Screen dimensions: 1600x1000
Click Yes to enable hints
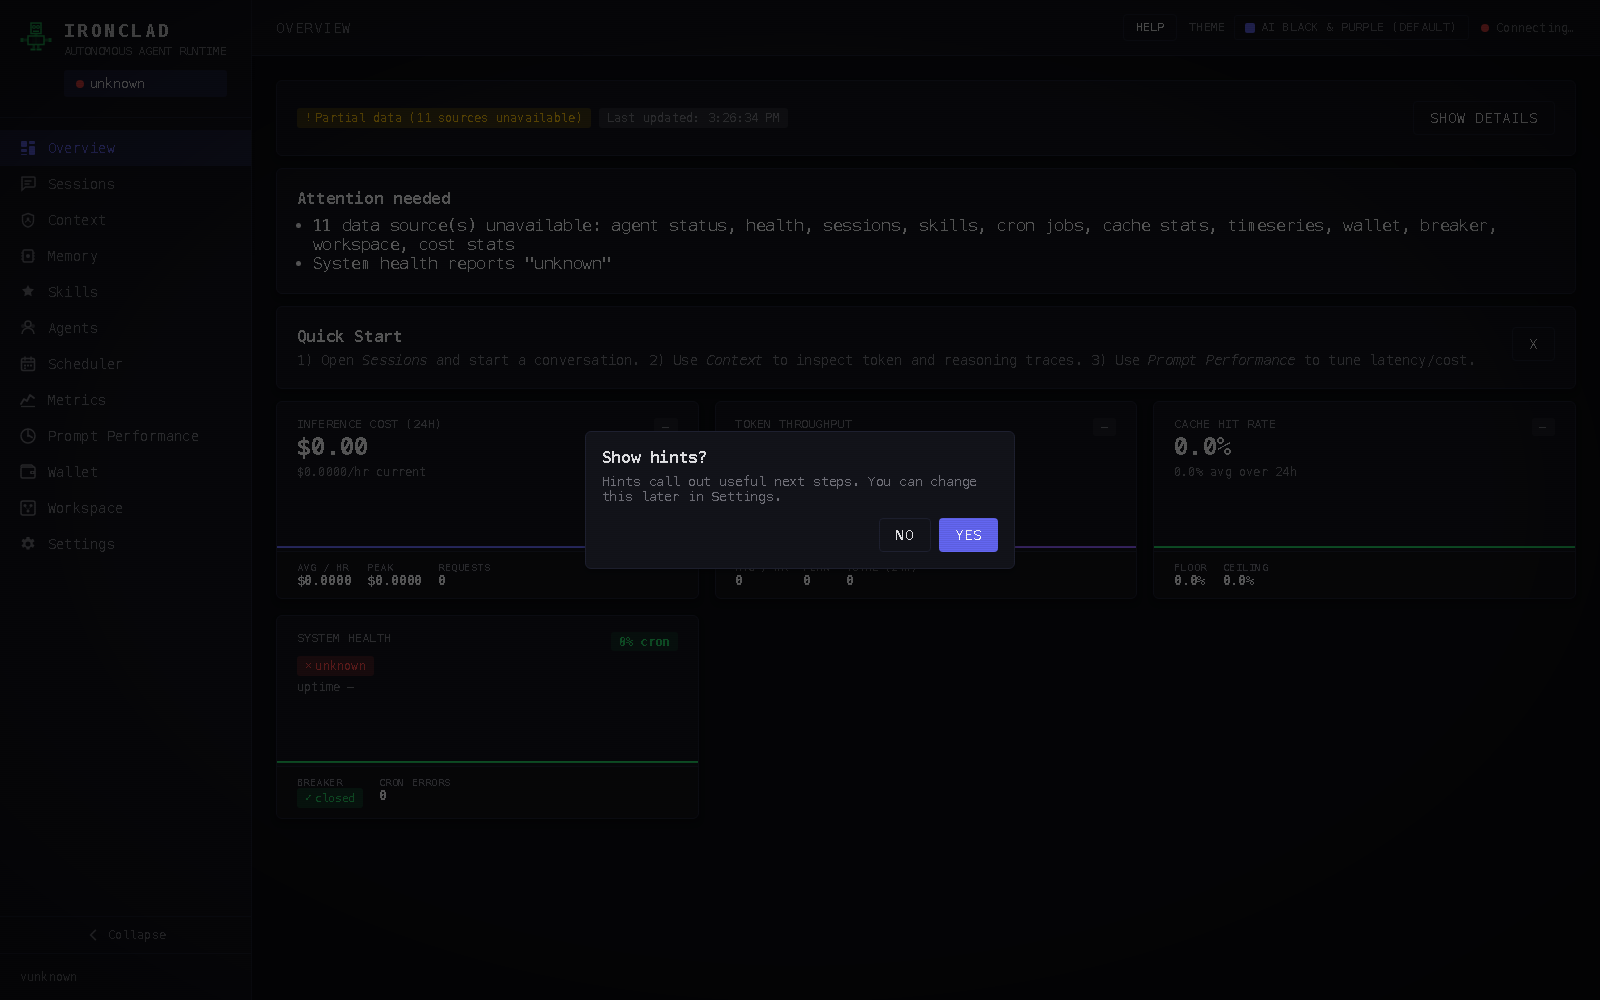(x=967, y=535)
